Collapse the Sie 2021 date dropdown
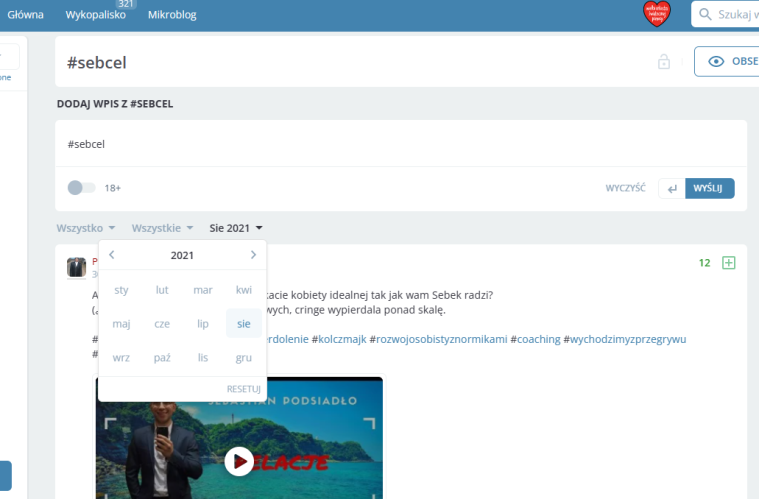 (236, 228)
